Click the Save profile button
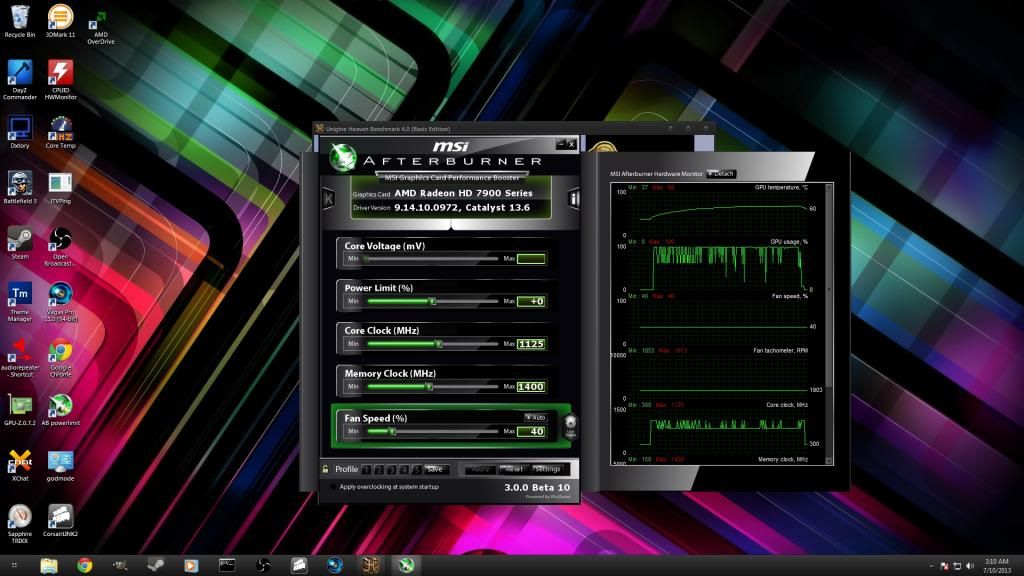This screenshot has width=1024, height=576. coord(436,469)
